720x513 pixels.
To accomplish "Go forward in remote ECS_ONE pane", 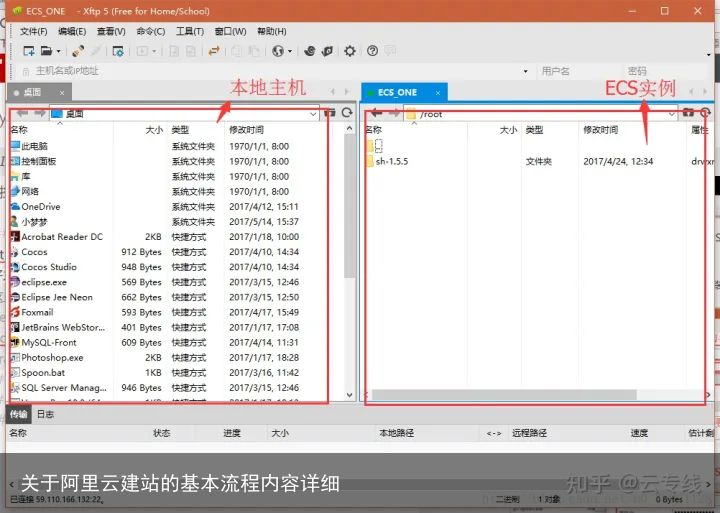I will [x=394, y=113].
